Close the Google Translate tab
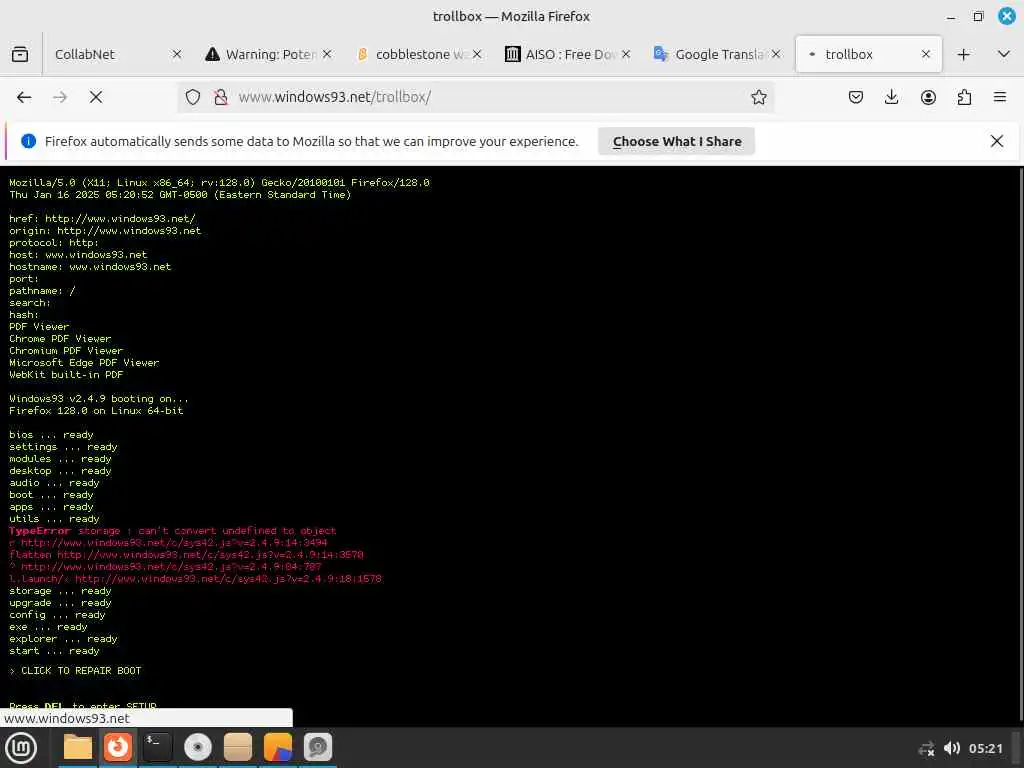Image resolution: width=1024 pixels, height=768 pixels. coord(776,54)
